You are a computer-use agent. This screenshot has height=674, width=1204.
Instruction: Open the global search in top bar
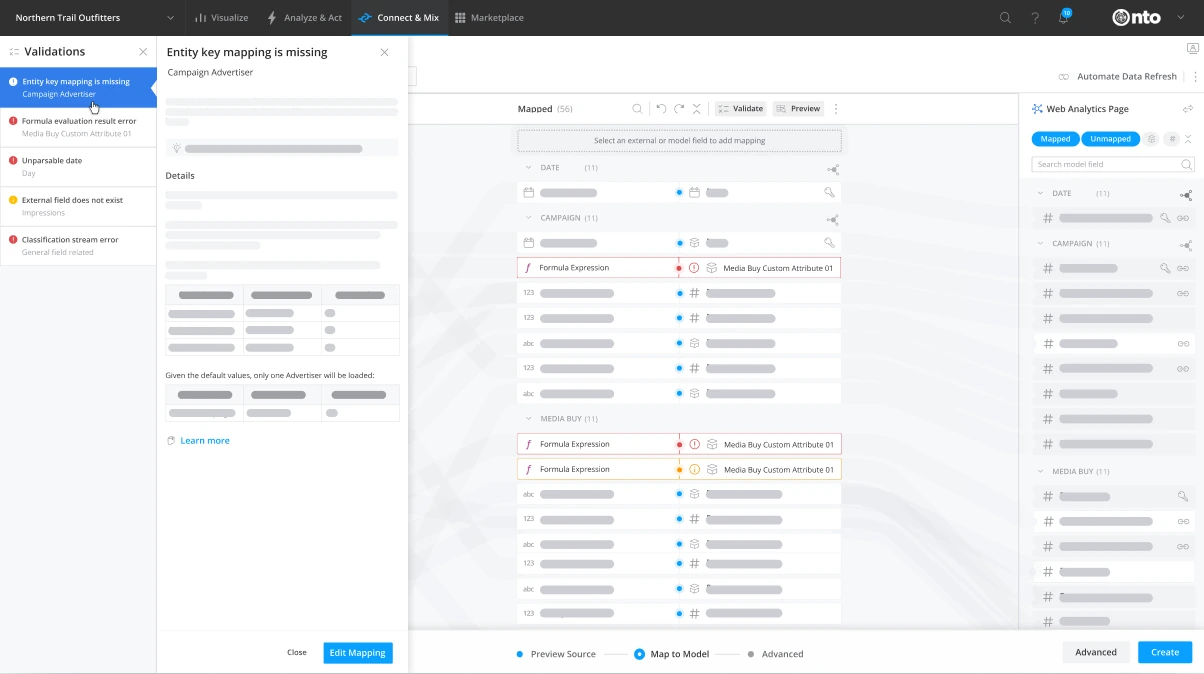[x=1005, y=18]
